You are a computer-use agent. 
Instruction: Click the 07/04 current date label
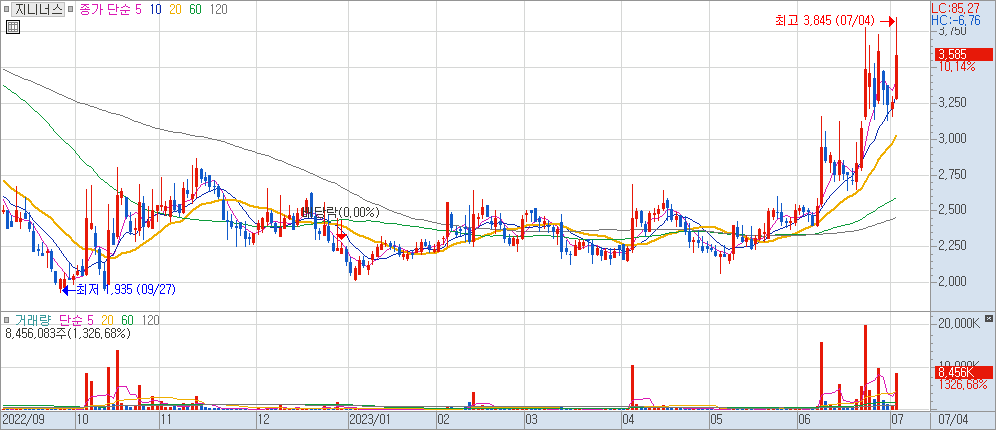[x=952, y=420]
